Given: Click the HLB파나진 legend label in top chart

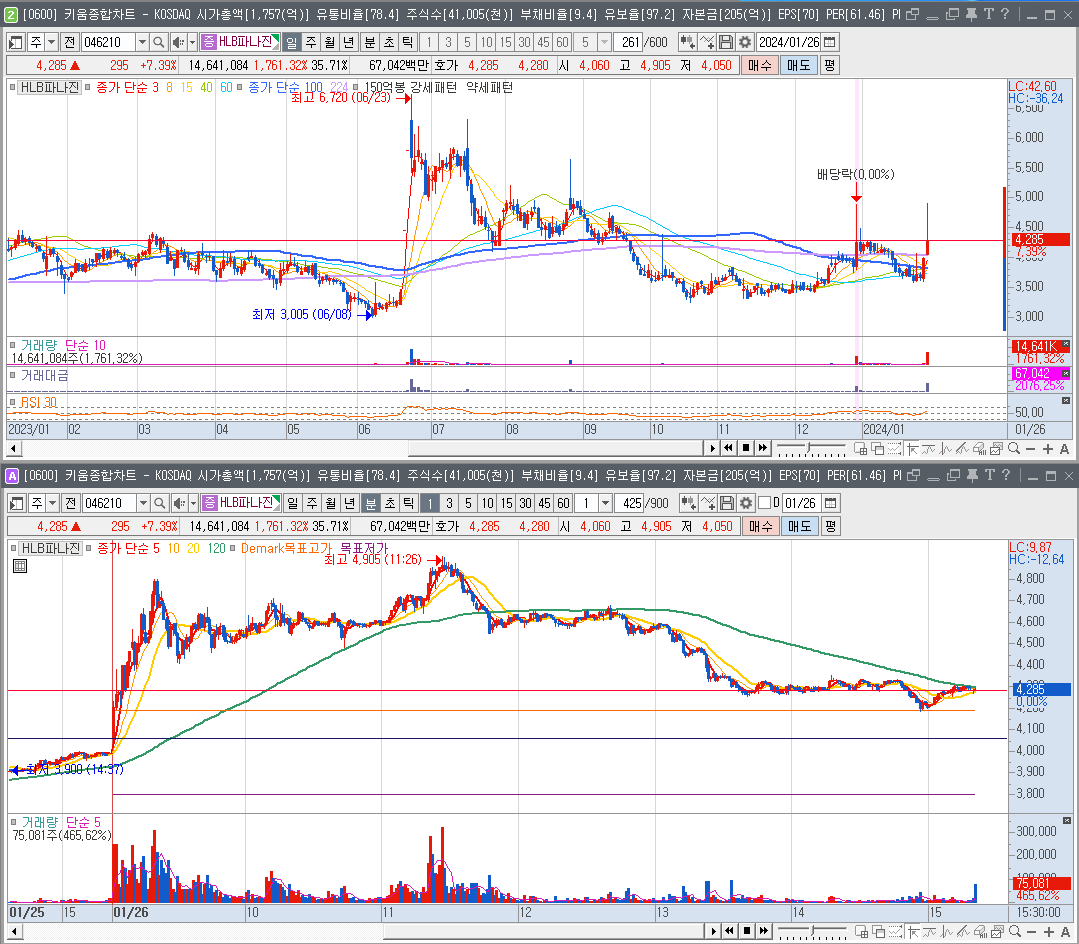Looking at the screenshot, I should coord(50,87).
